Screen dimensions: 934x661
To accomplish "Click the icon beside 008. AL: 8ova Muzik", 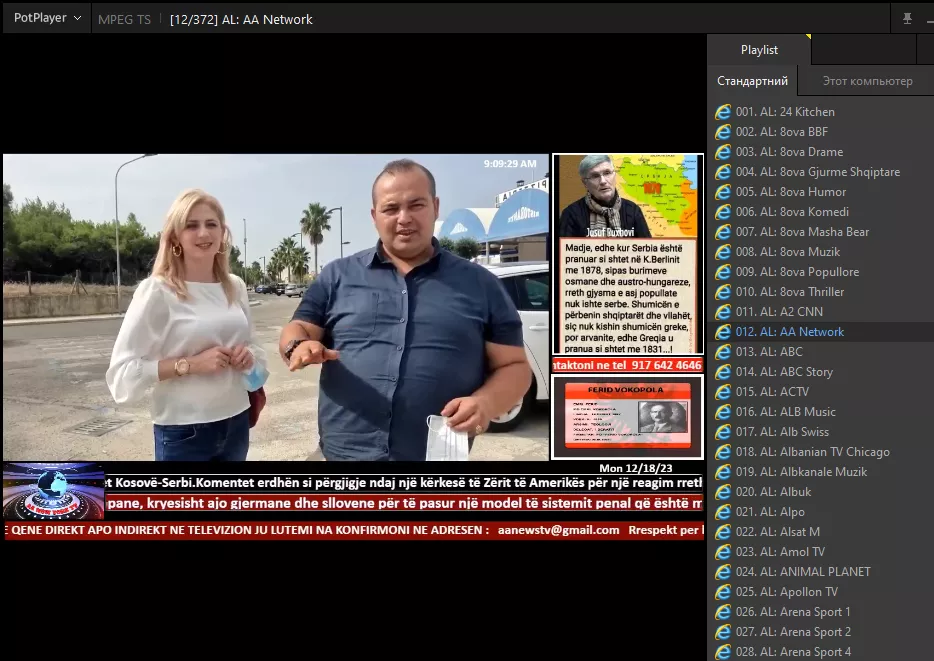I will [x=723, y=252].
